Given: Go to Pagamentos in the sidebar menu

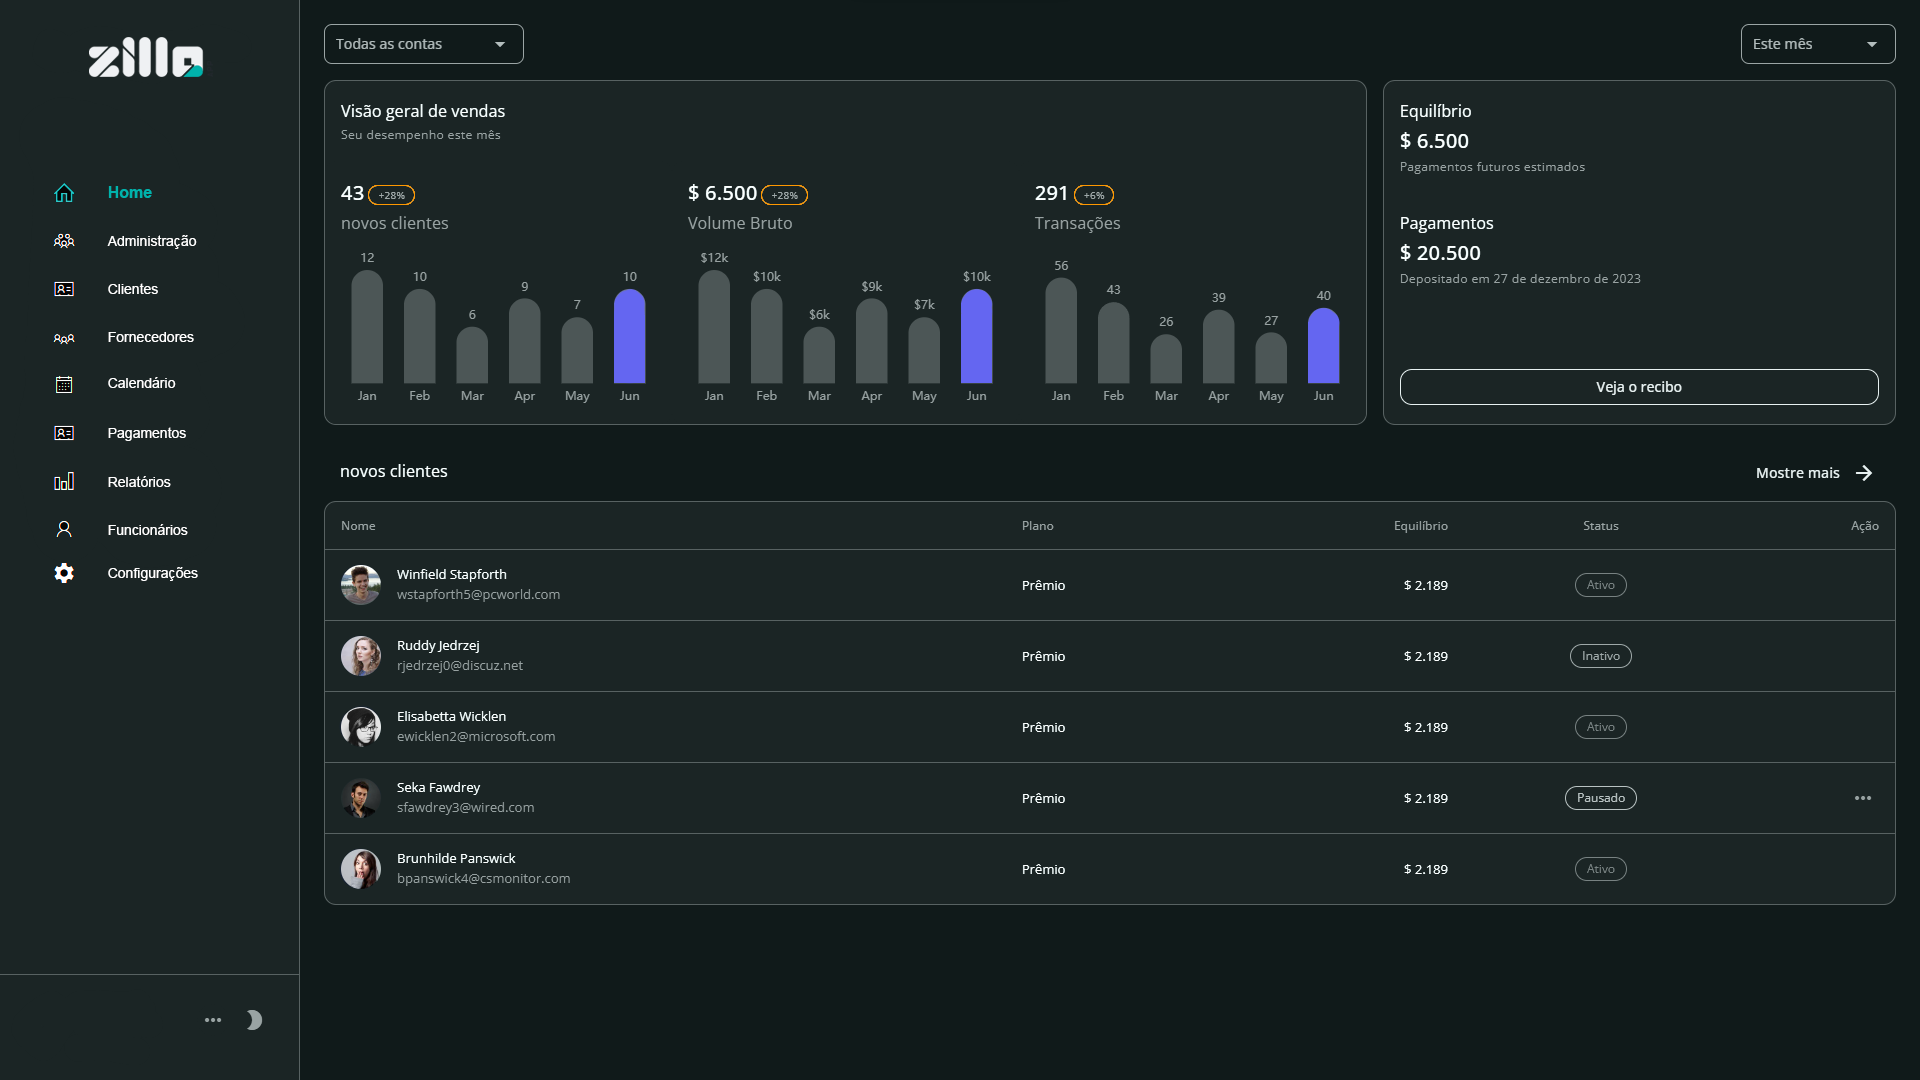Looking at the screenshot, I should tap(147, 433).
